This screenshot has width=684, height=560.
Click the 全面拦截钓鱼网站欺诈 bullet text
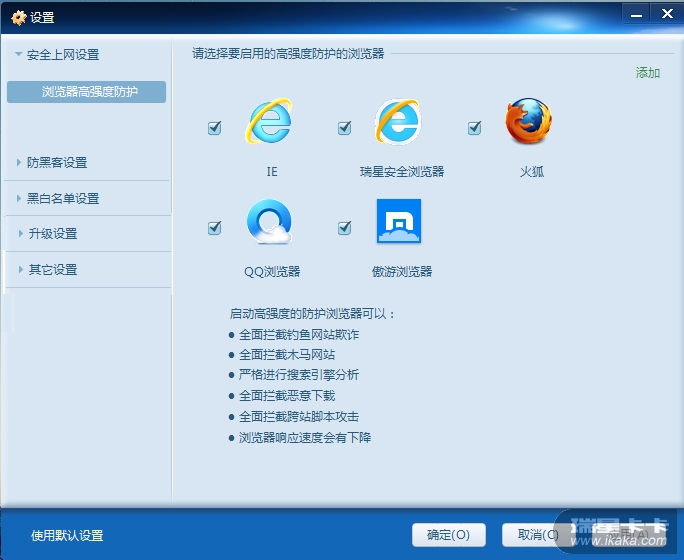299,335
